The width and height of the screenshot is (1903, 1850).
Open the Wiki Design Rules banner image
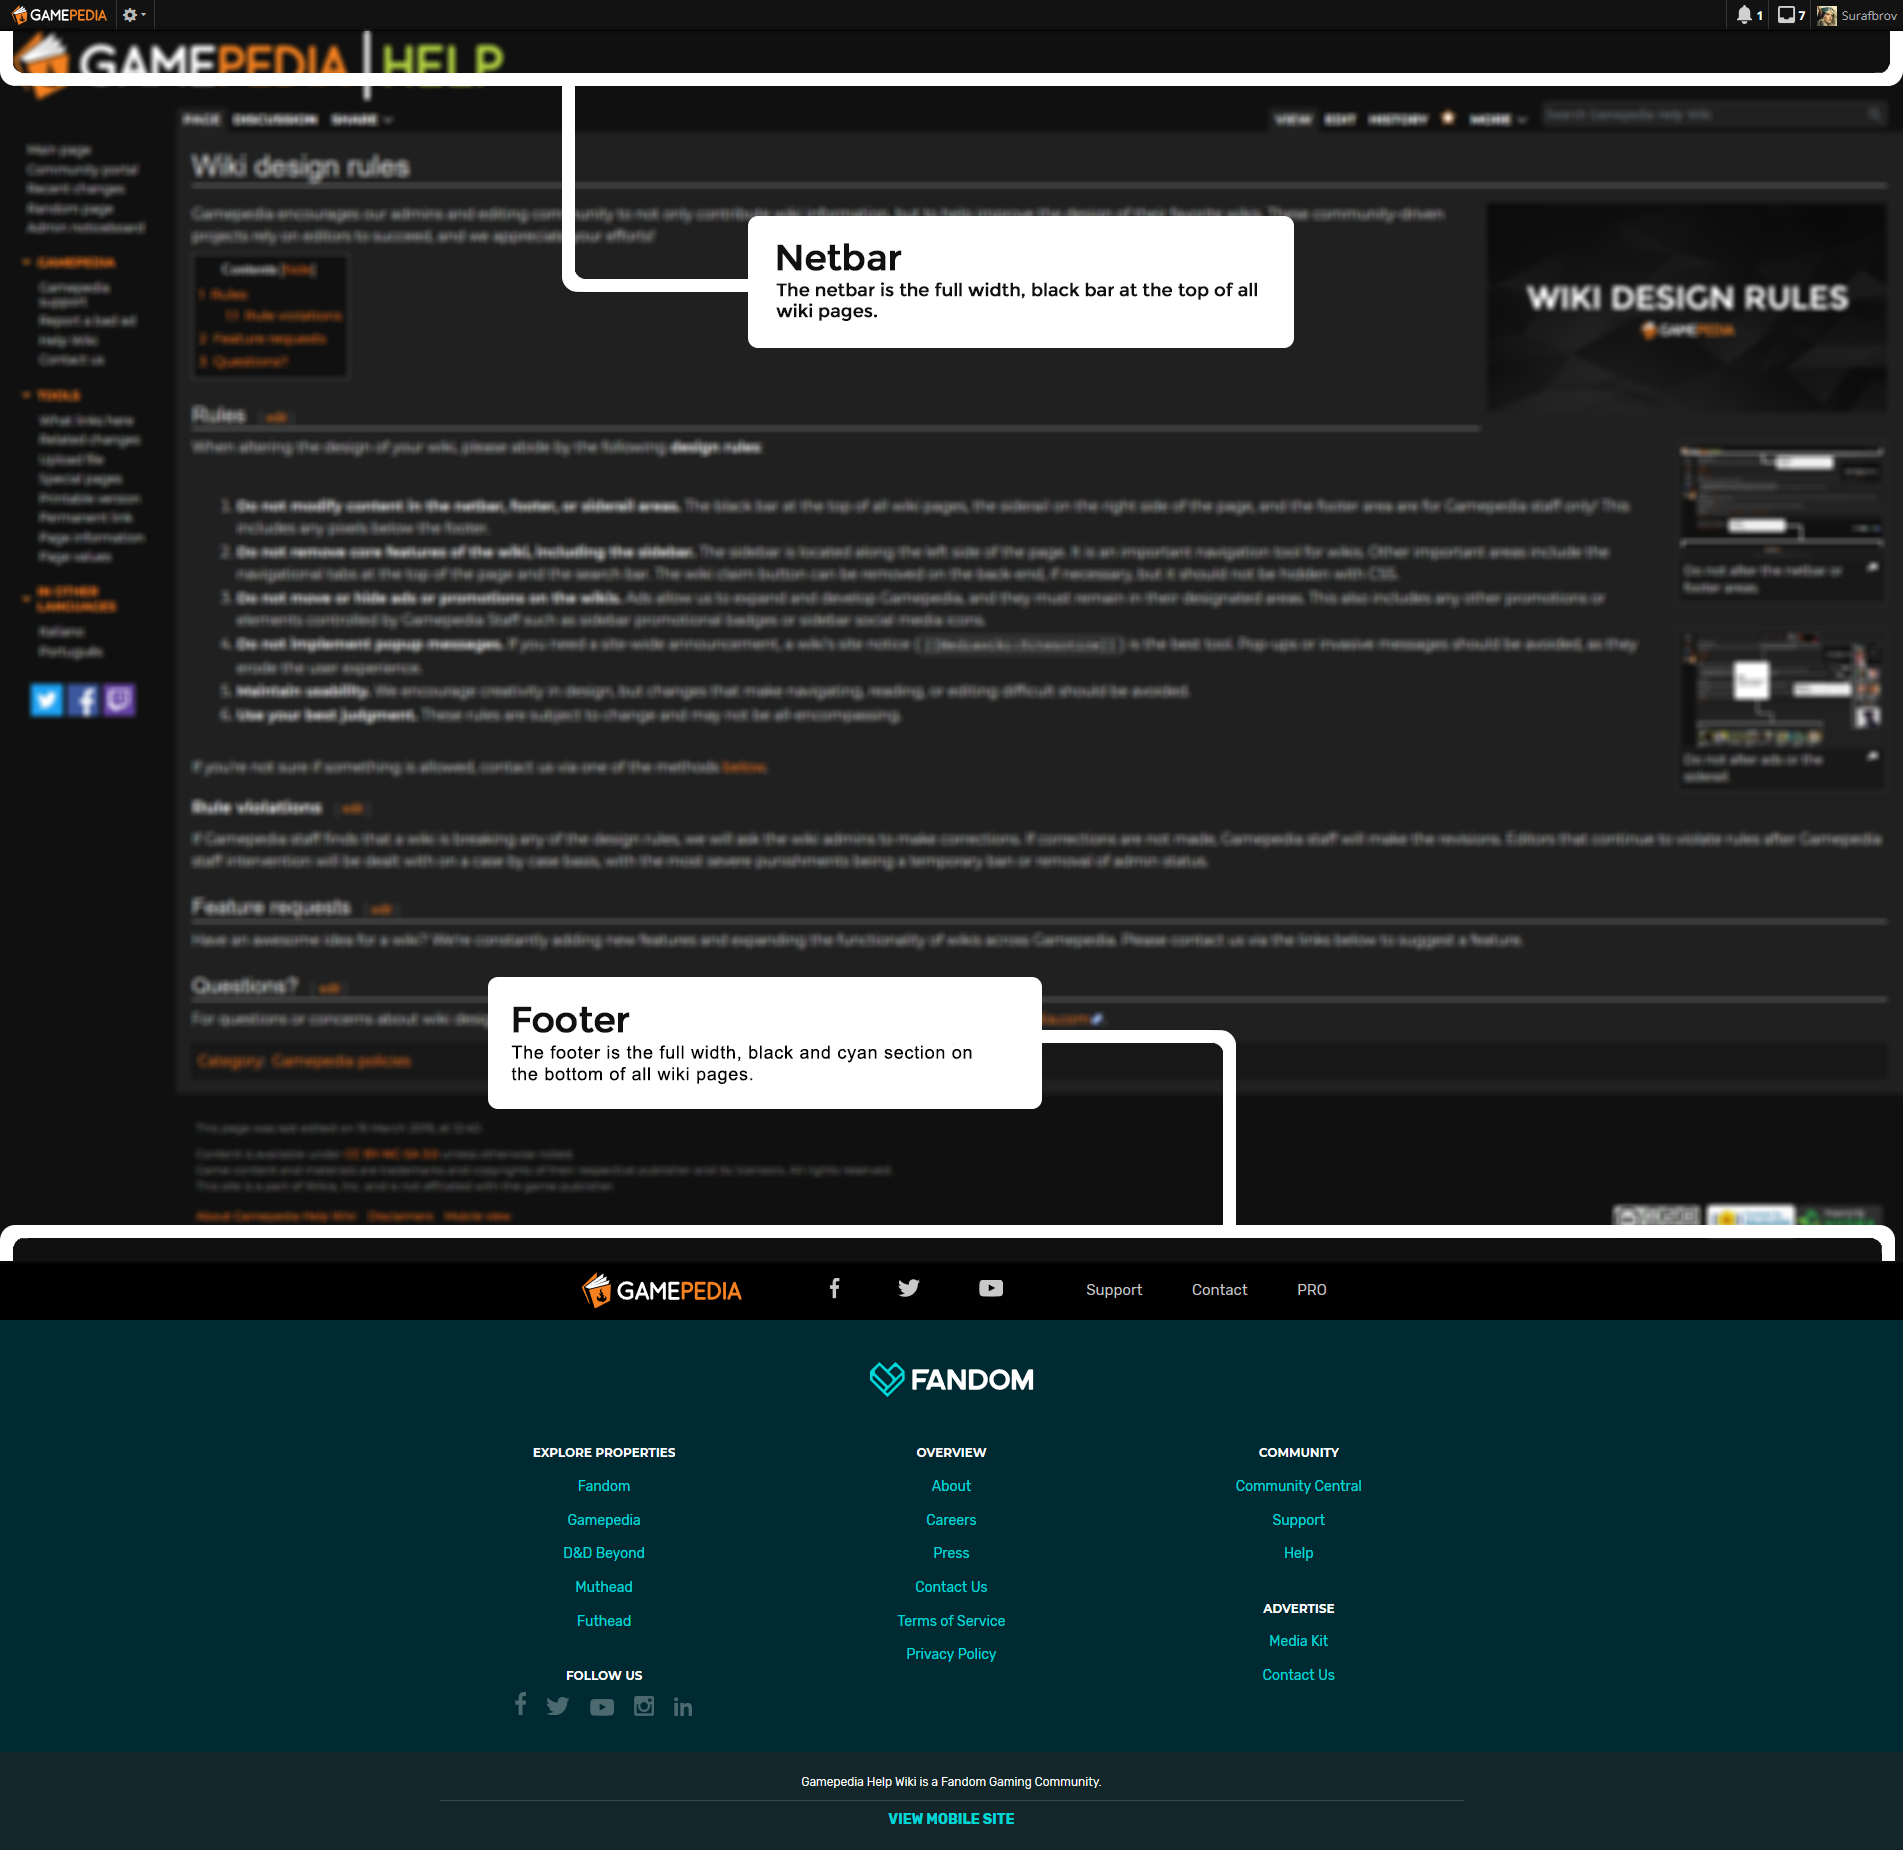tap(1687, 308)
